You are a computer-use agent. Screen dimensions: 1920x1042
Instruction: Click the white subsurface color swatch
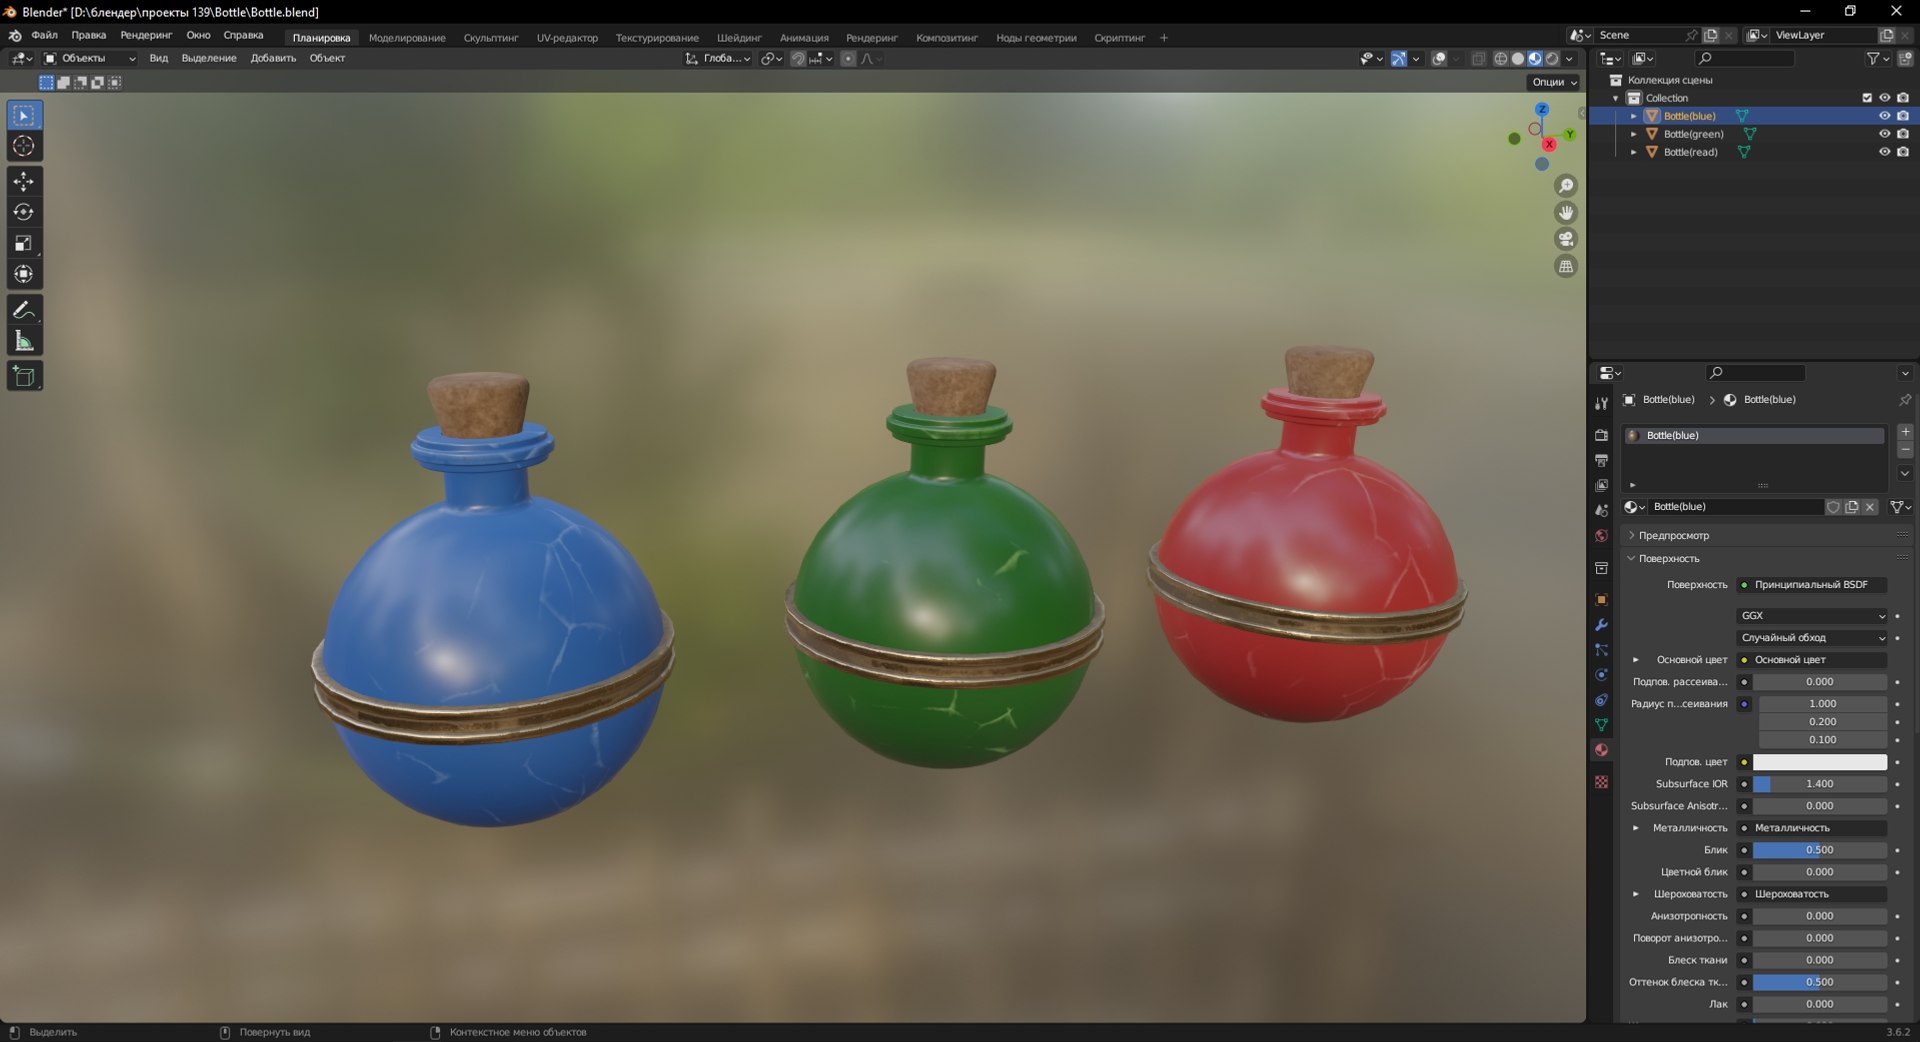[x=1819, y=762]
